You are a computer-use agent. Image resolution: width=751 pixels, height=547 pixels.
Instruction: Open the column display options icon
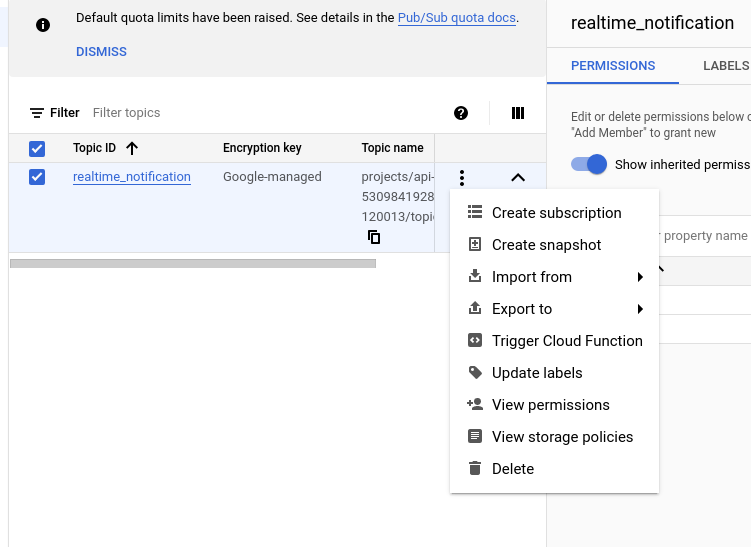[518, 113]
